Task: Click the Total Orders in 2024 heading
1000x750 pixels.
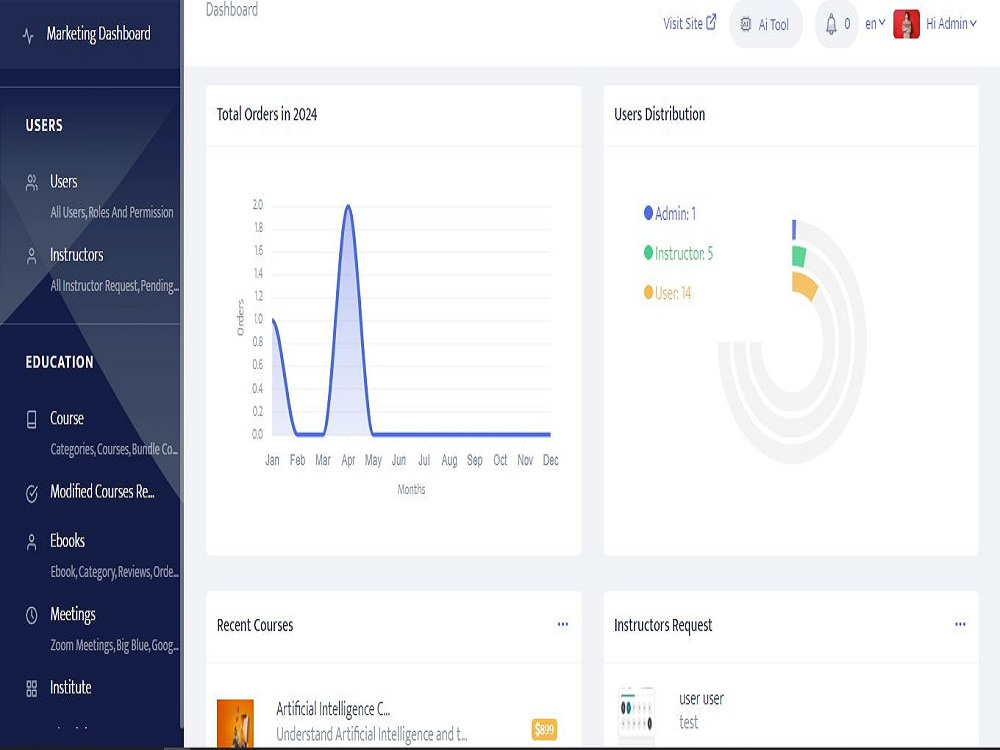Action: [267, 114]
